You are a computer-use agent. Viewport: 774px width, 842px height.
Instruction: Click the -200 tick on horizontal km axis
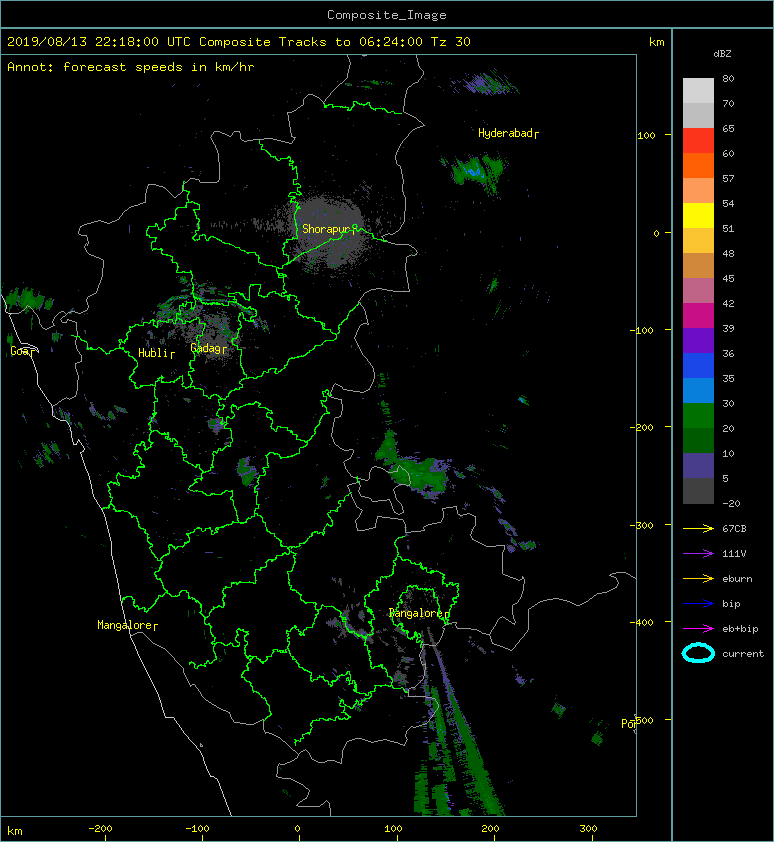[x=100, y=829]
